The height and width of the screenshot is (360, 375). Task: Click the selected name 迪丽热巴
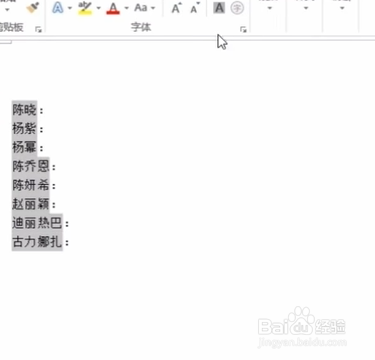point(37,223)
